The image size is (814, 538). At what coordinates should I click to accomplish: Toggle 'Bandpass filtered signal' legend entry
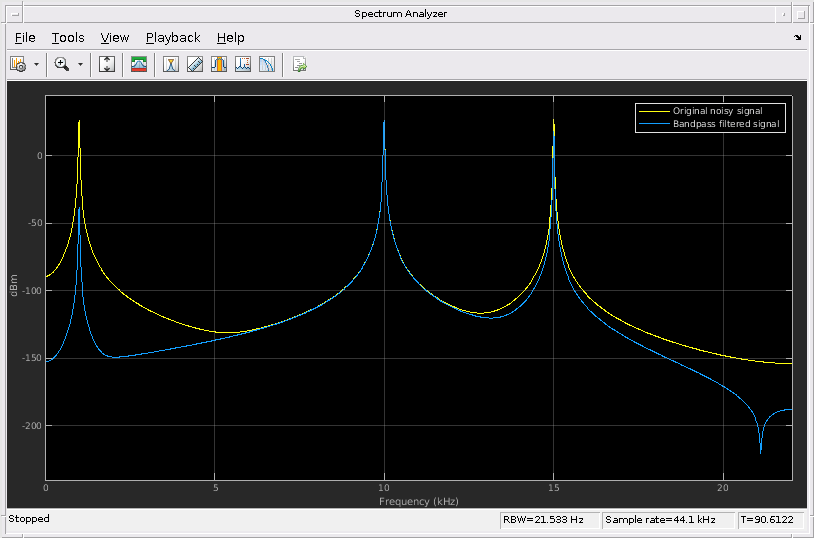pyautogui.click(x=724, y=124)
